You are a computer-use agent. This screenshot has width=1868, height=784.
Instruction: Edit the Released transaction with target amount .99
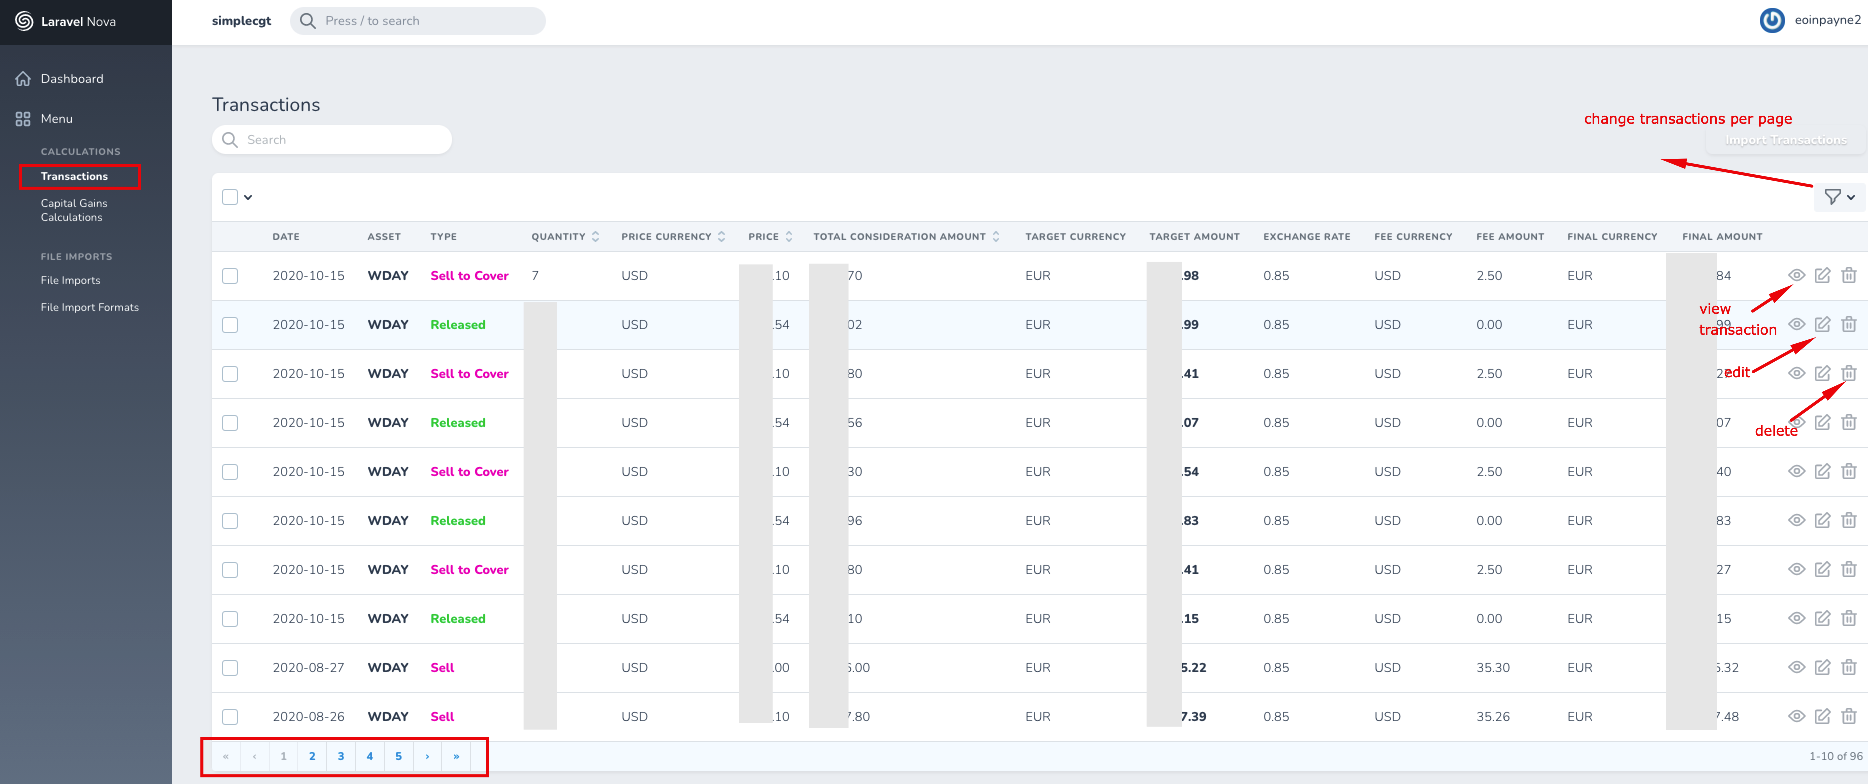[x=1823, y=325]
